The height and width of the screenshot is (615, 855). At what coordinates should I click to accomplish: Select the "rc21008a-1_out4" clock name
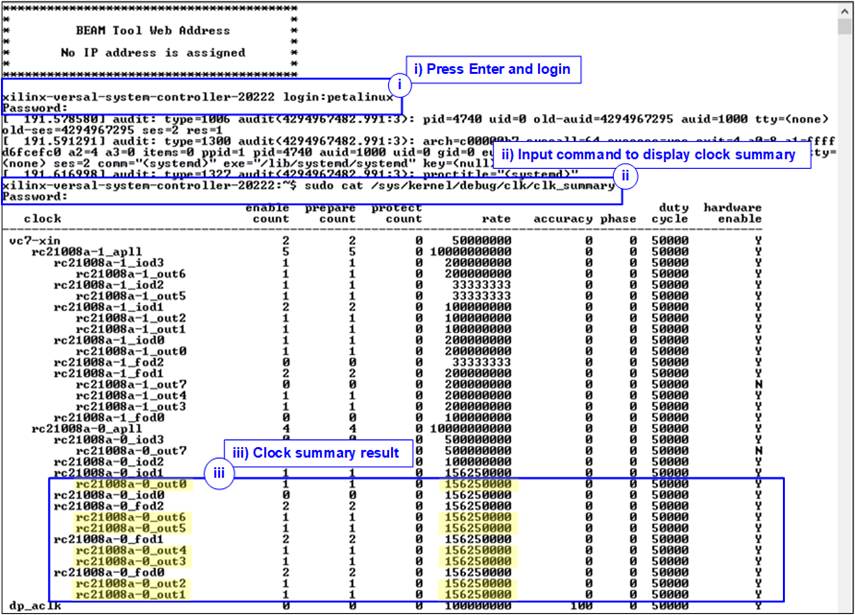131,395
